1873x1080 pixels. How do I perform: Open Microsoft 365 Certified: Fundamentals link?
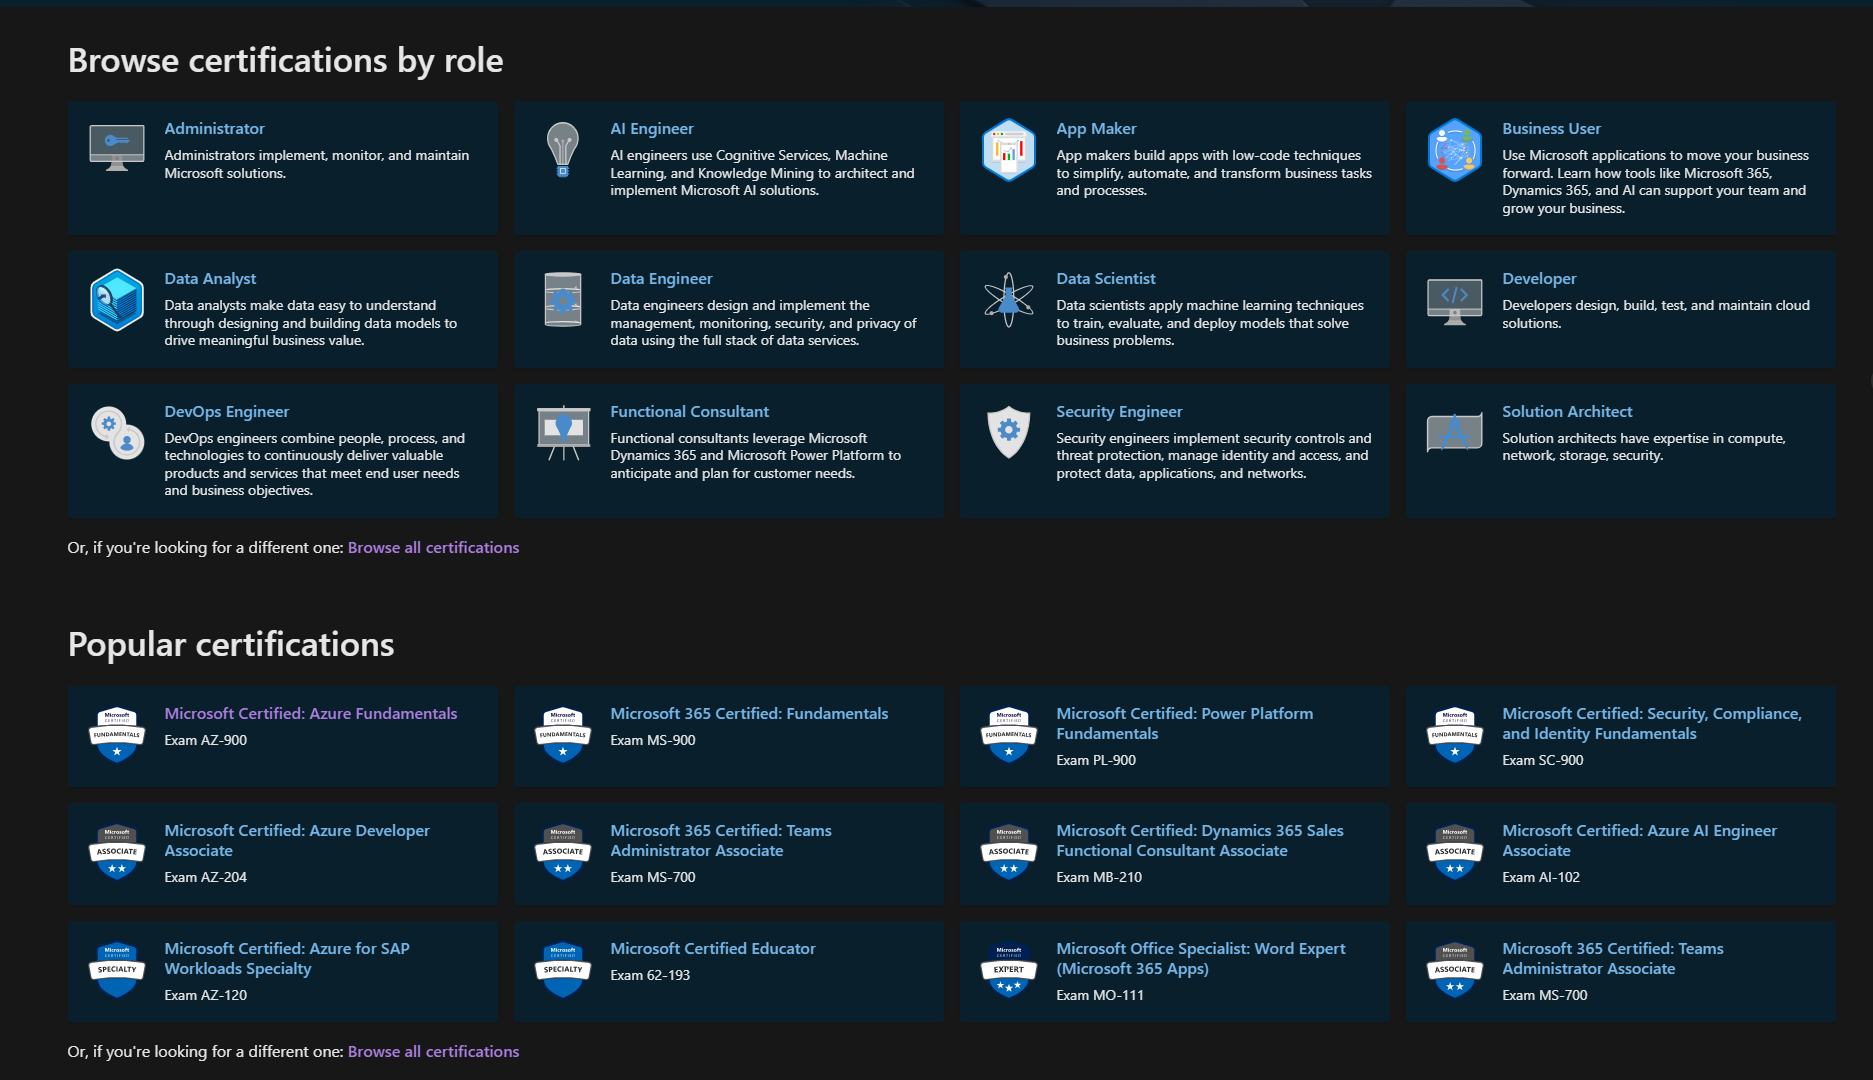(749, 714)
